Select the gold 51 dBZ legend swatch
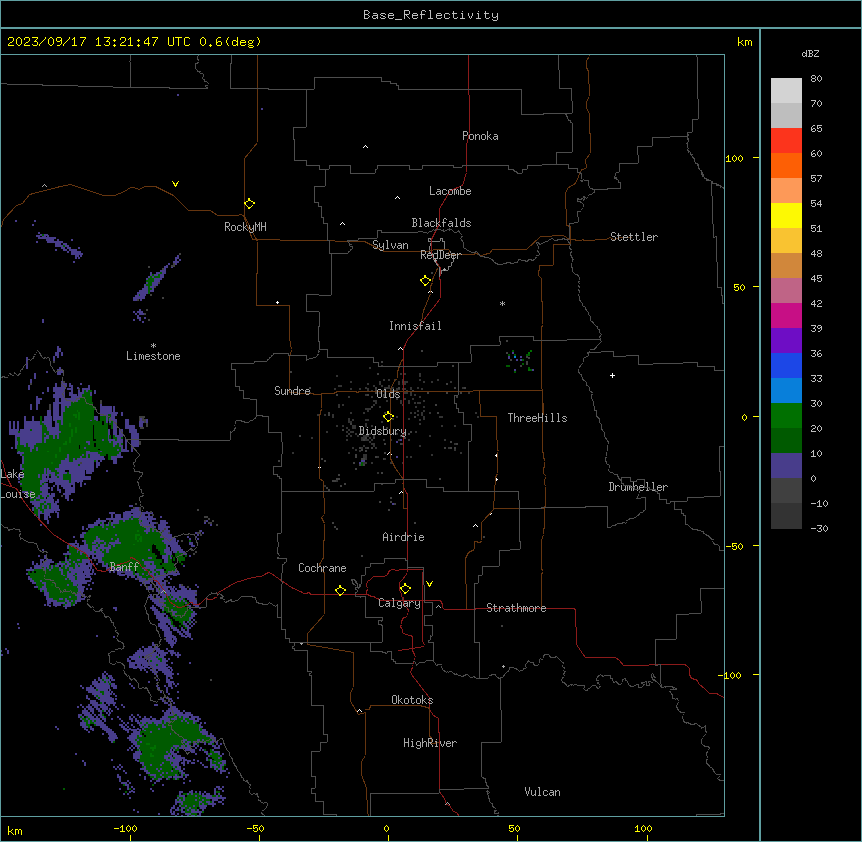 click(x=786, y=241)
